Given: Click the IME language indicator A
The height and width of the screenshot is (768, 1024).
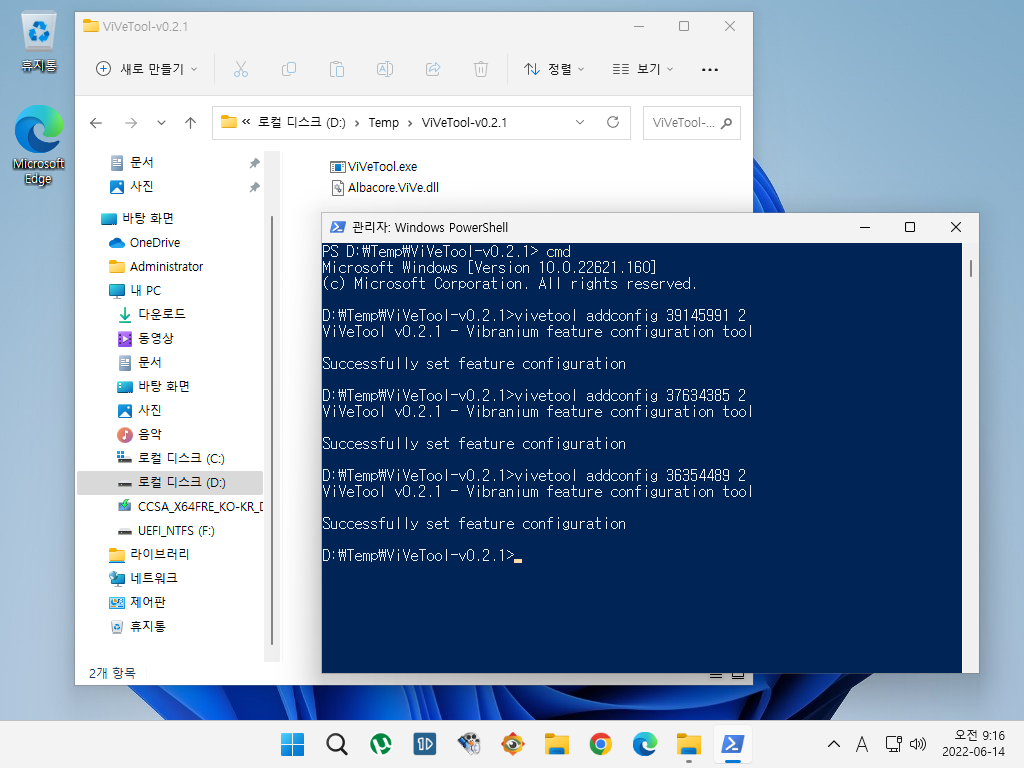Looking at the screenshot, I should [x=862, y=744].
